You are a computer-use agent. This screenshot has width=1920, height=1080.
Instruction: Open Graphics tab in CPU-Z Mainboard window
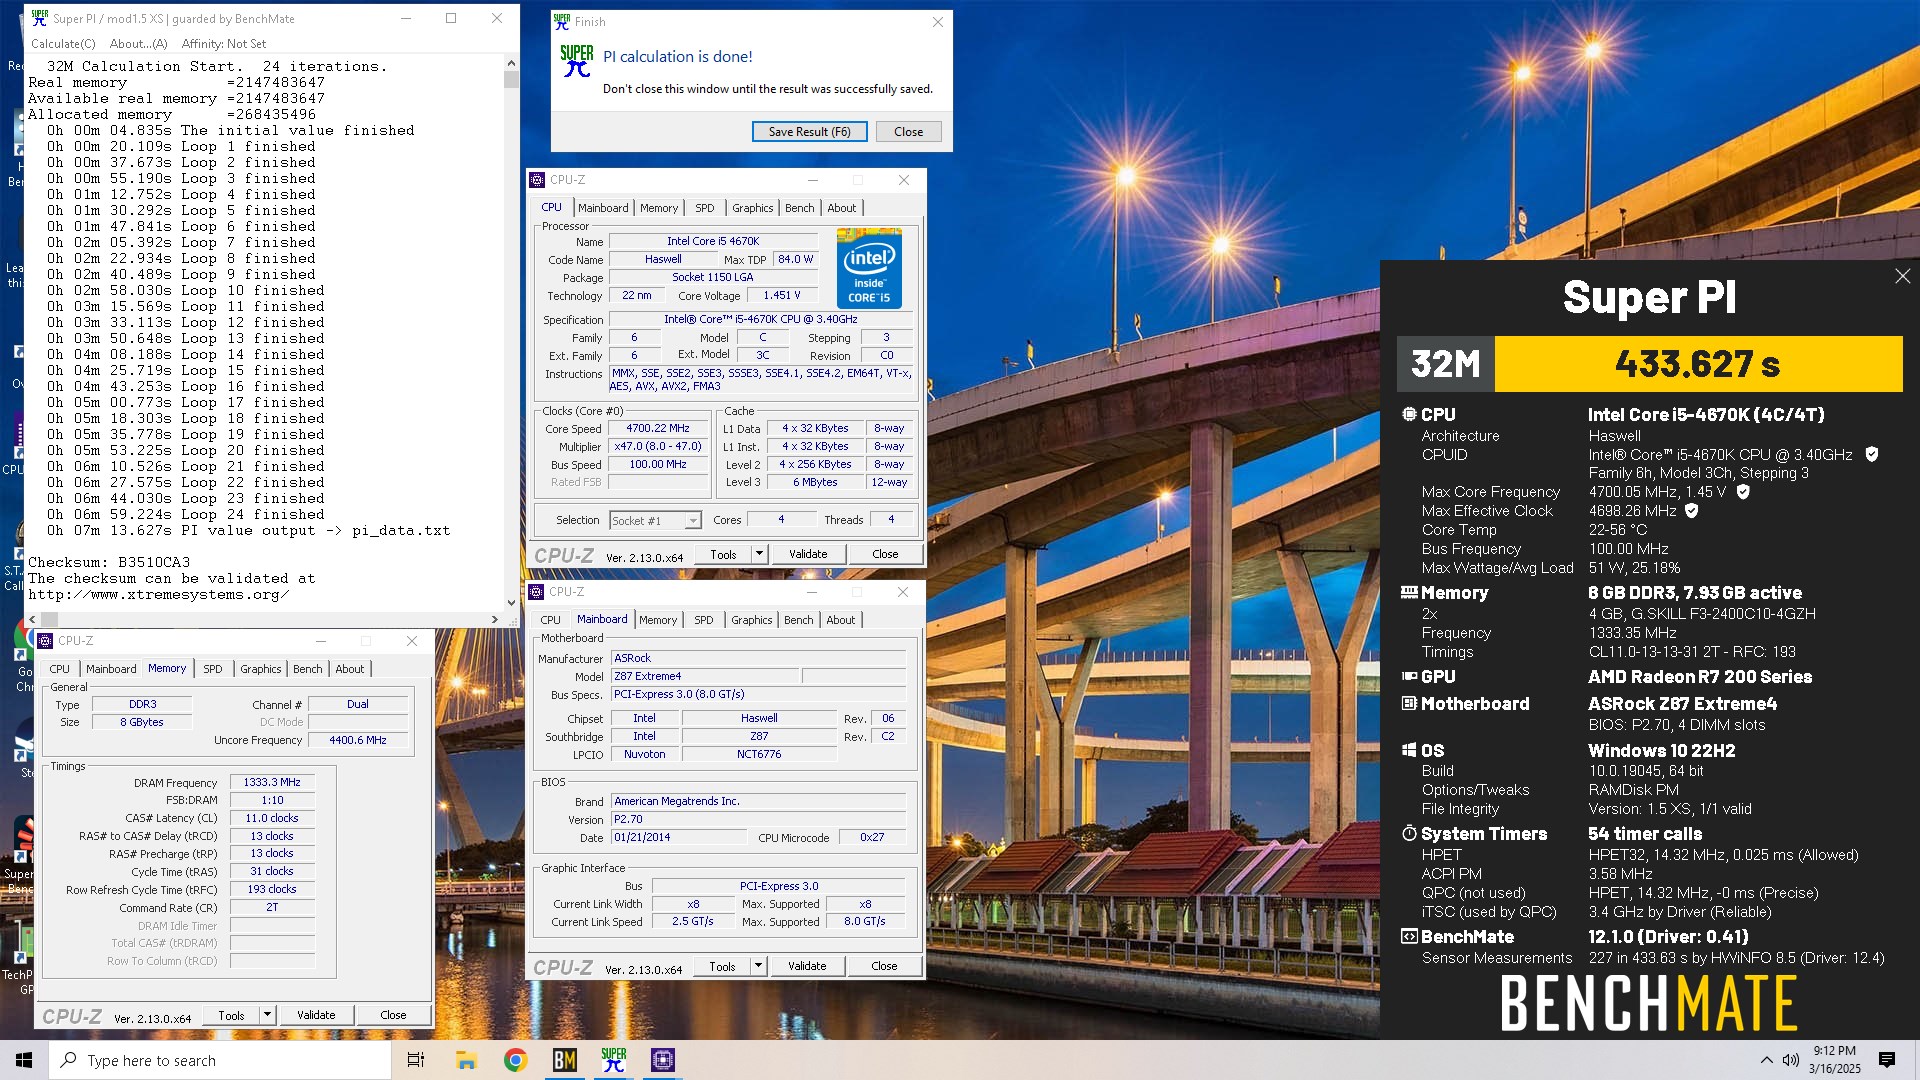click(x=752, y=620)
